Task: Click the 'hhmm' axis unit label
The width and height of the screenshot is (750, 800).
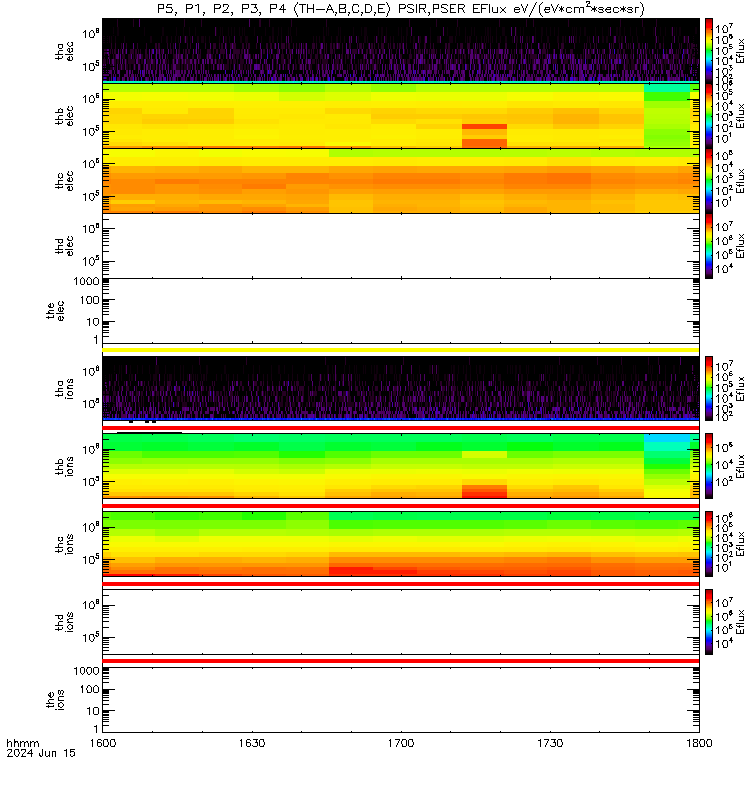Action: coord(22,743)
